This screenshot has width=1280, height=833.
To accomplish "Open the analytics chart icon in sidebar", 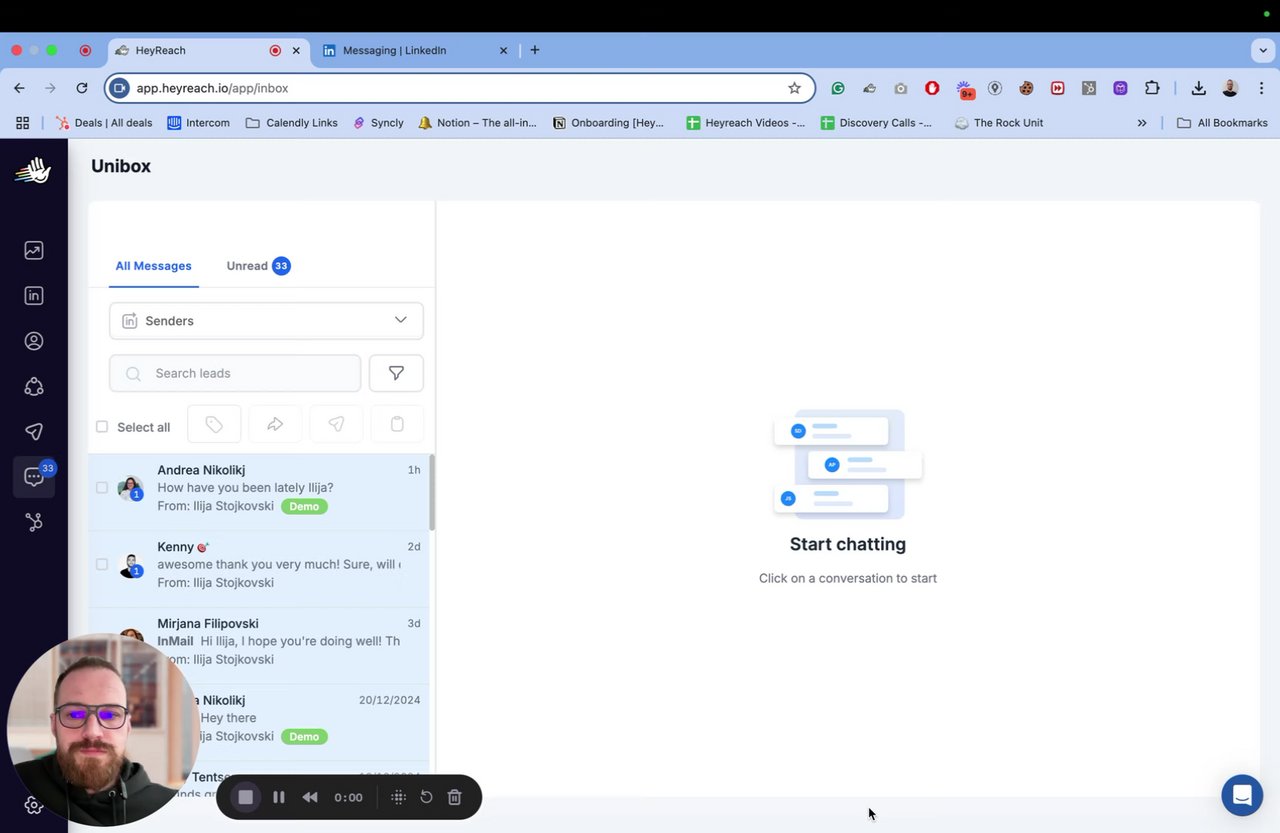I will pyautogui.click(x=34, y=250).
